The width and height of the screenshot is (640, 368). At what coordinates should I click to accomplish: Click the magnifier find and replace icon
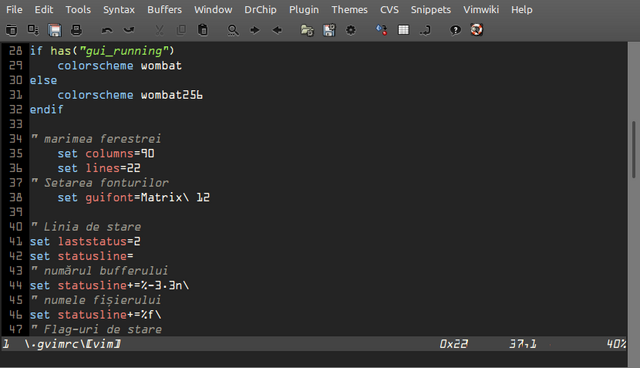233,30
